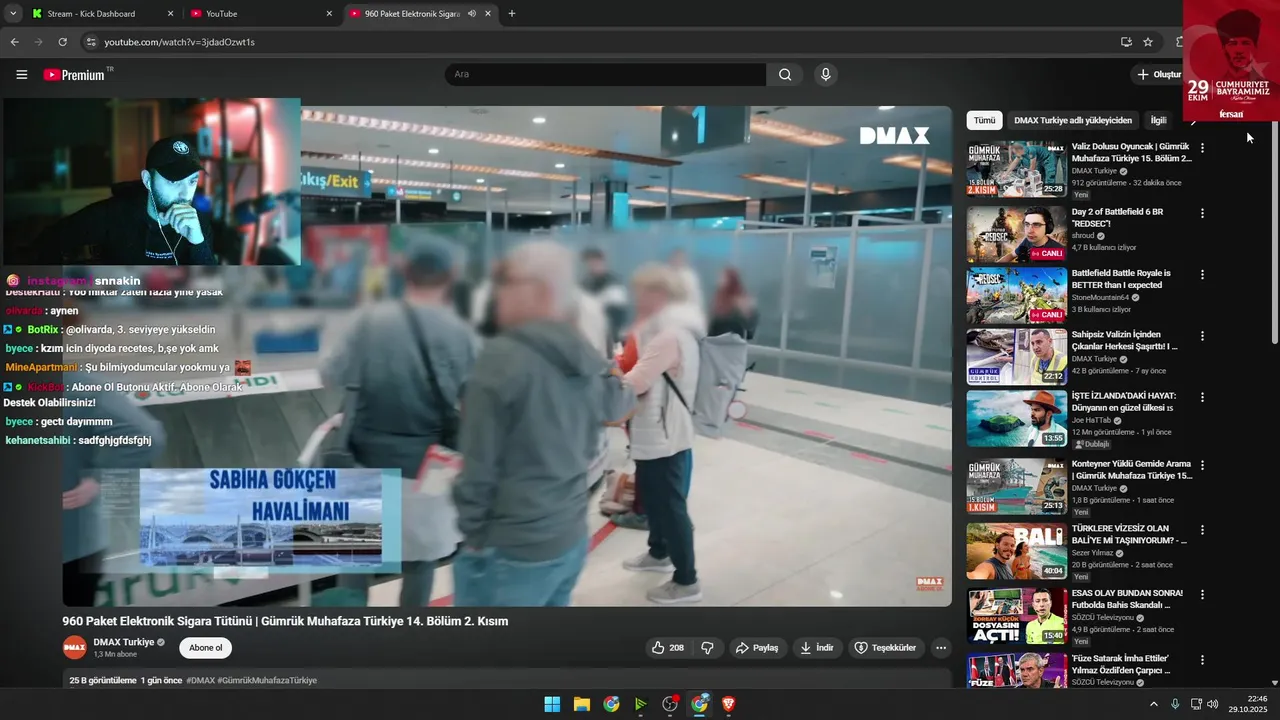
Task: Click the Paylaş share button
Action: coord(757,648)
